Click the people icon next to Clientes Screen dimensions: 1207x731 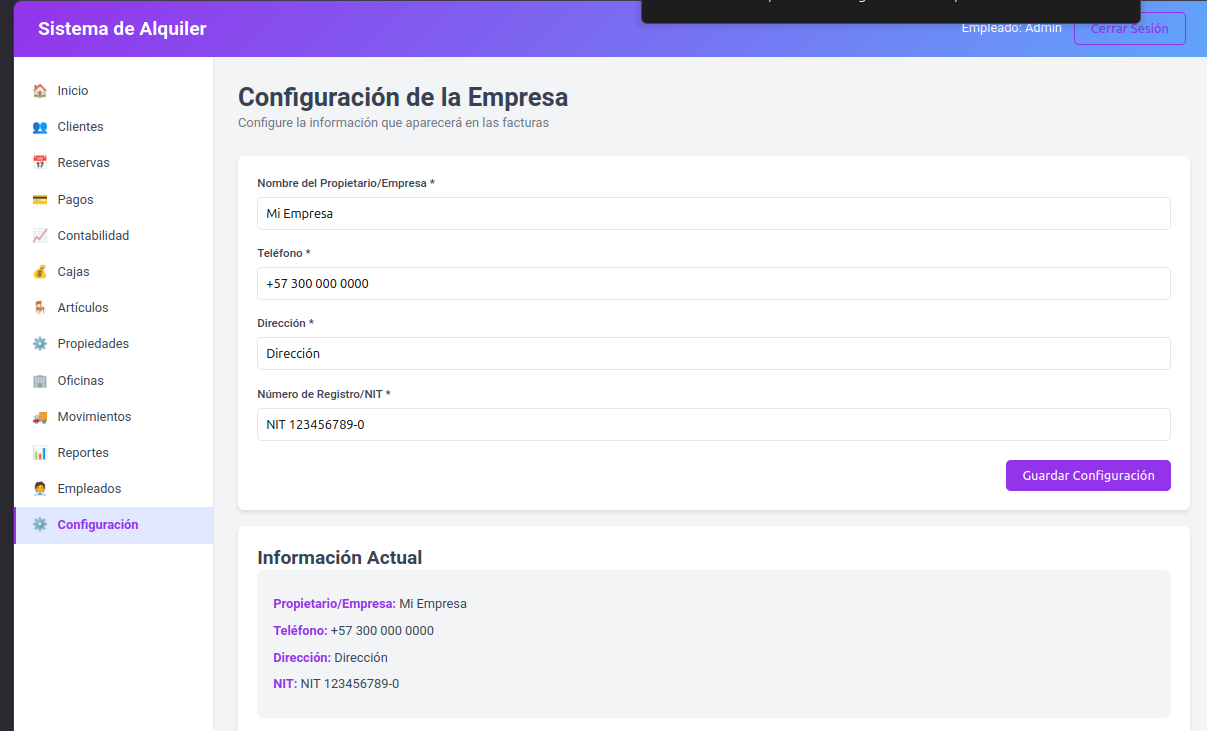(40, 127)
